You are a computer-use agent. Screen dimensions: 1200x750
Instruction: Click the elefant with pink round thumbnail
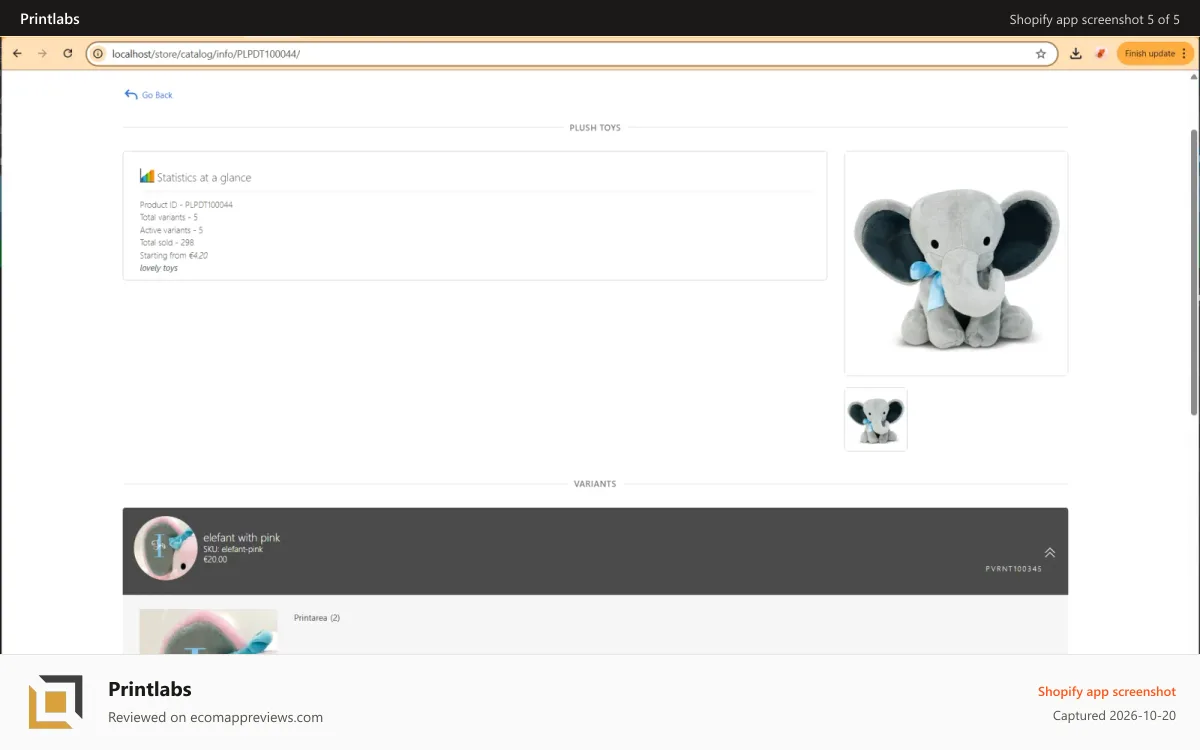pyautogui.click(x=165, y=548)
